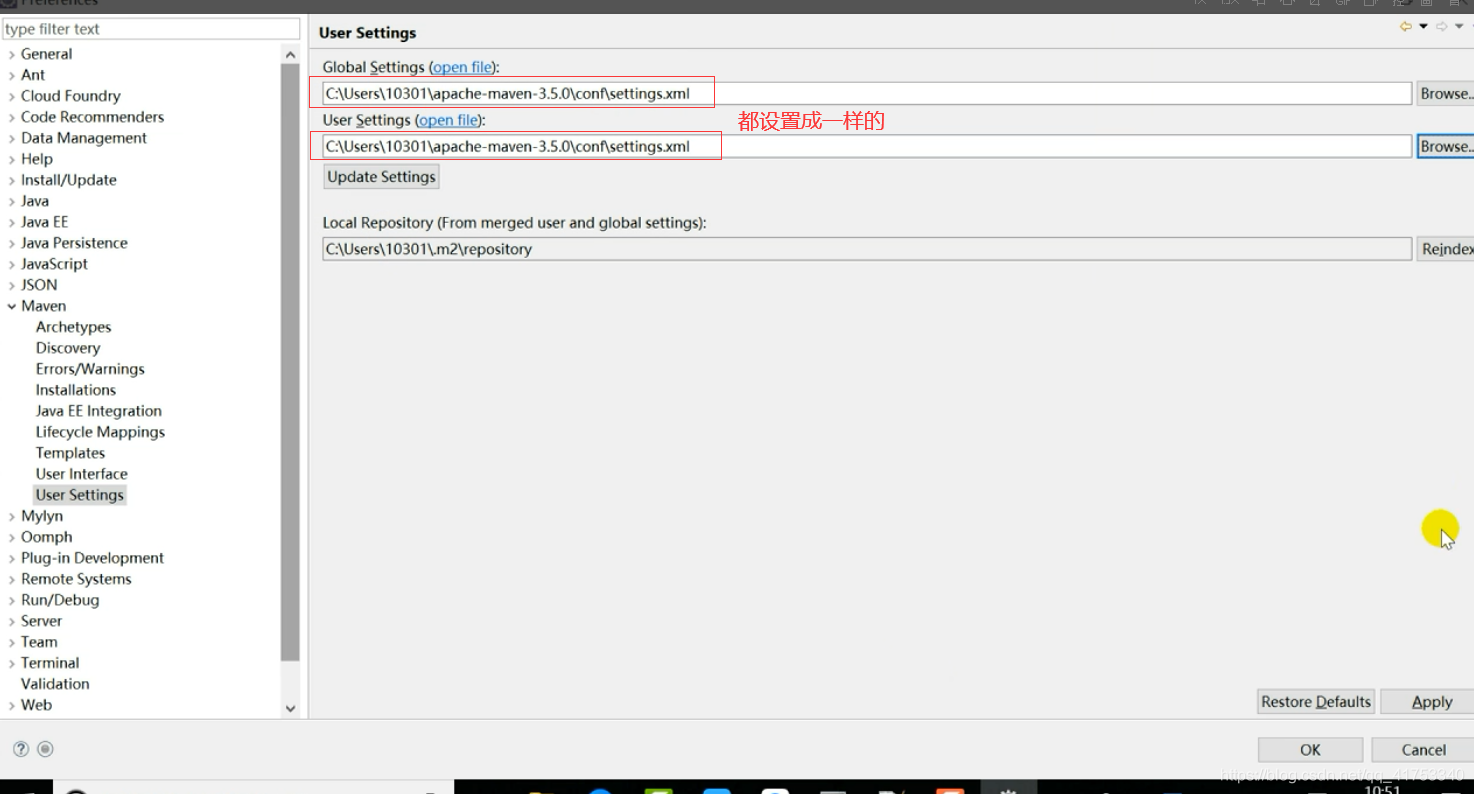Expand the Cloud Foundry node arrow
This screenshot has height=794, width=1474.
click(x=12, y=96)
